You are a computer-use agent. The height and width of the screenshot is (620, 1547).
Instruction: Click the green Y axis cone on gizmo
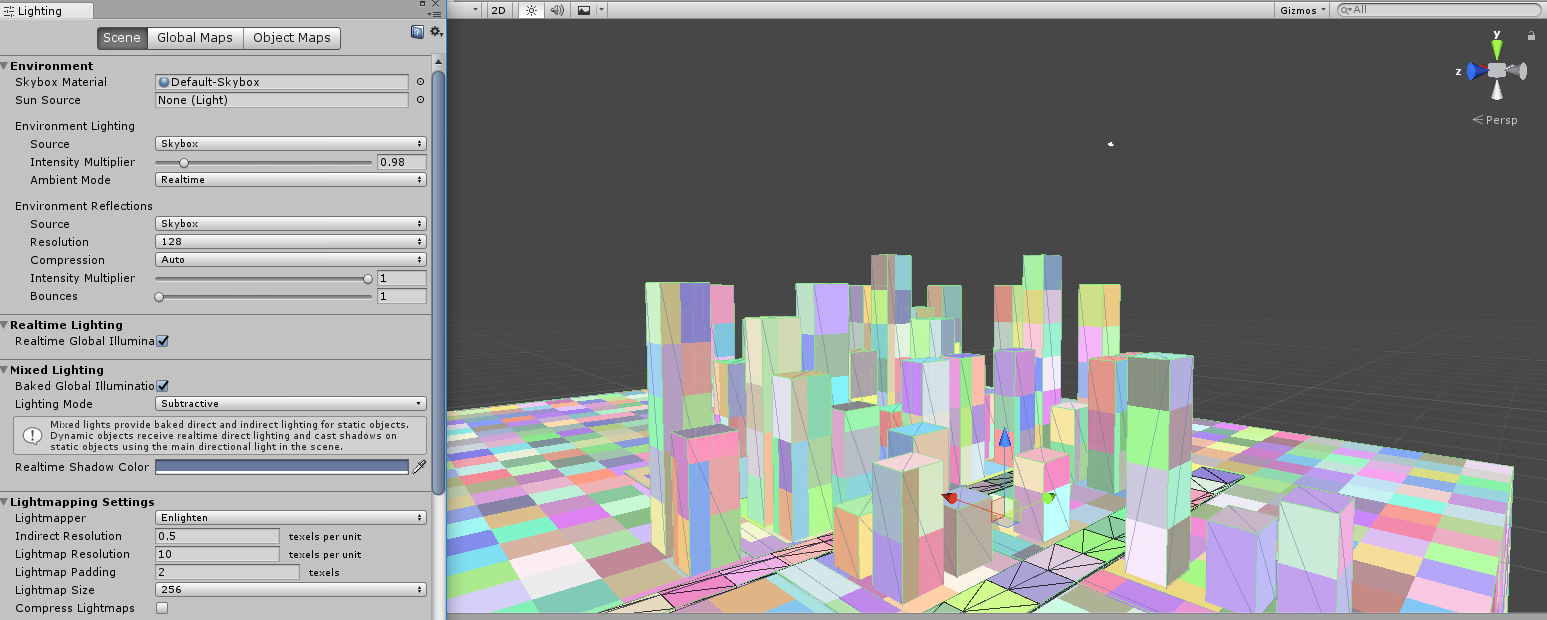1497,48
